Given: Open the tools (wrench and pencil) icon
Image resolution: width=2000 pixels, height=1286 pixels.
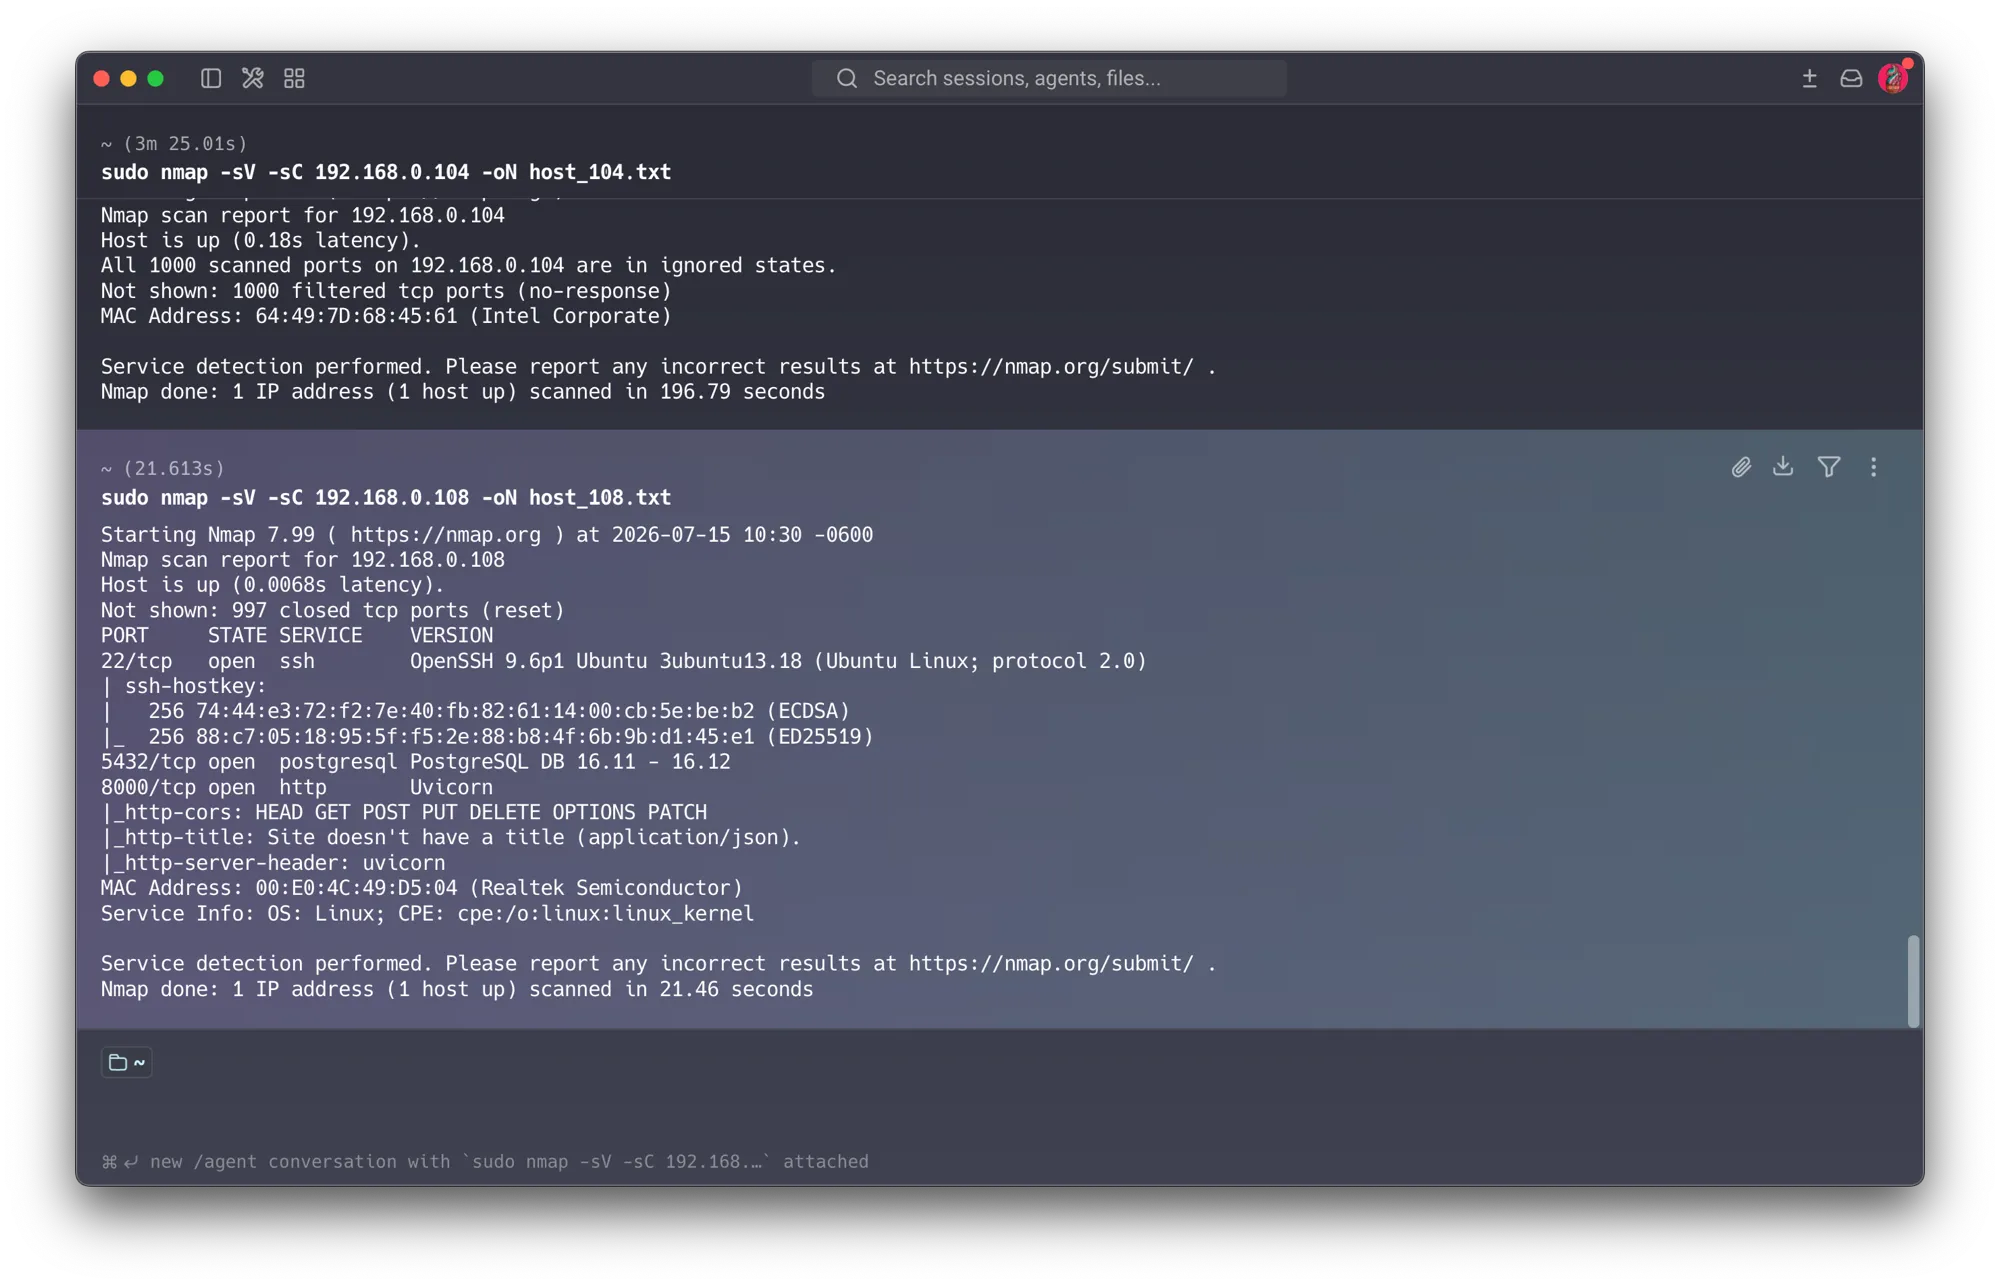Looking at the screenshot, I should pos(252,78).
